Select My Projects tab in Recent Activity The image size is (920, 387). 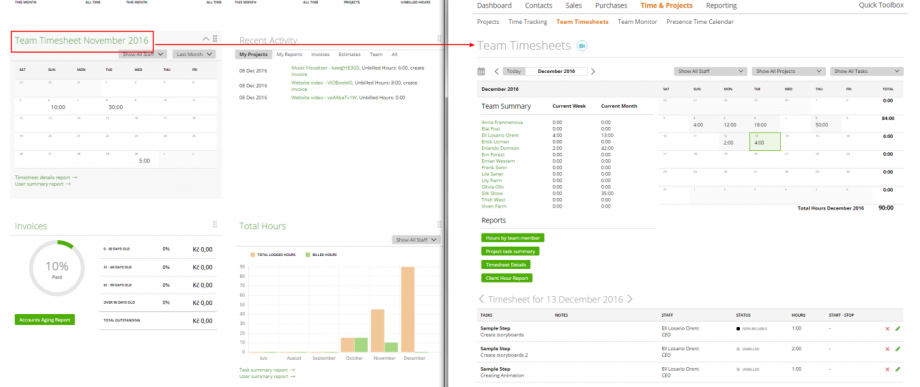coord(253,54)
